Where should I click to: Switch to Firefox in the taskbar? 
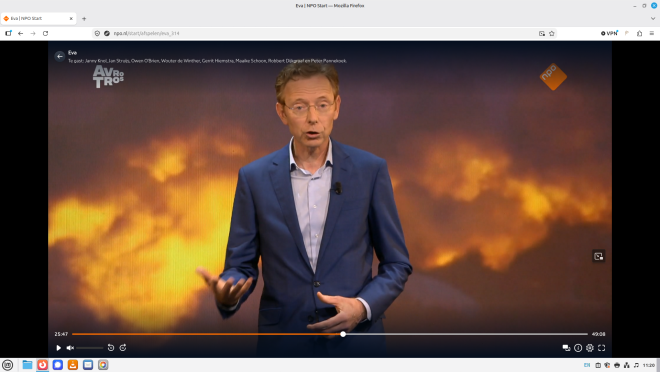coord(43,365)
